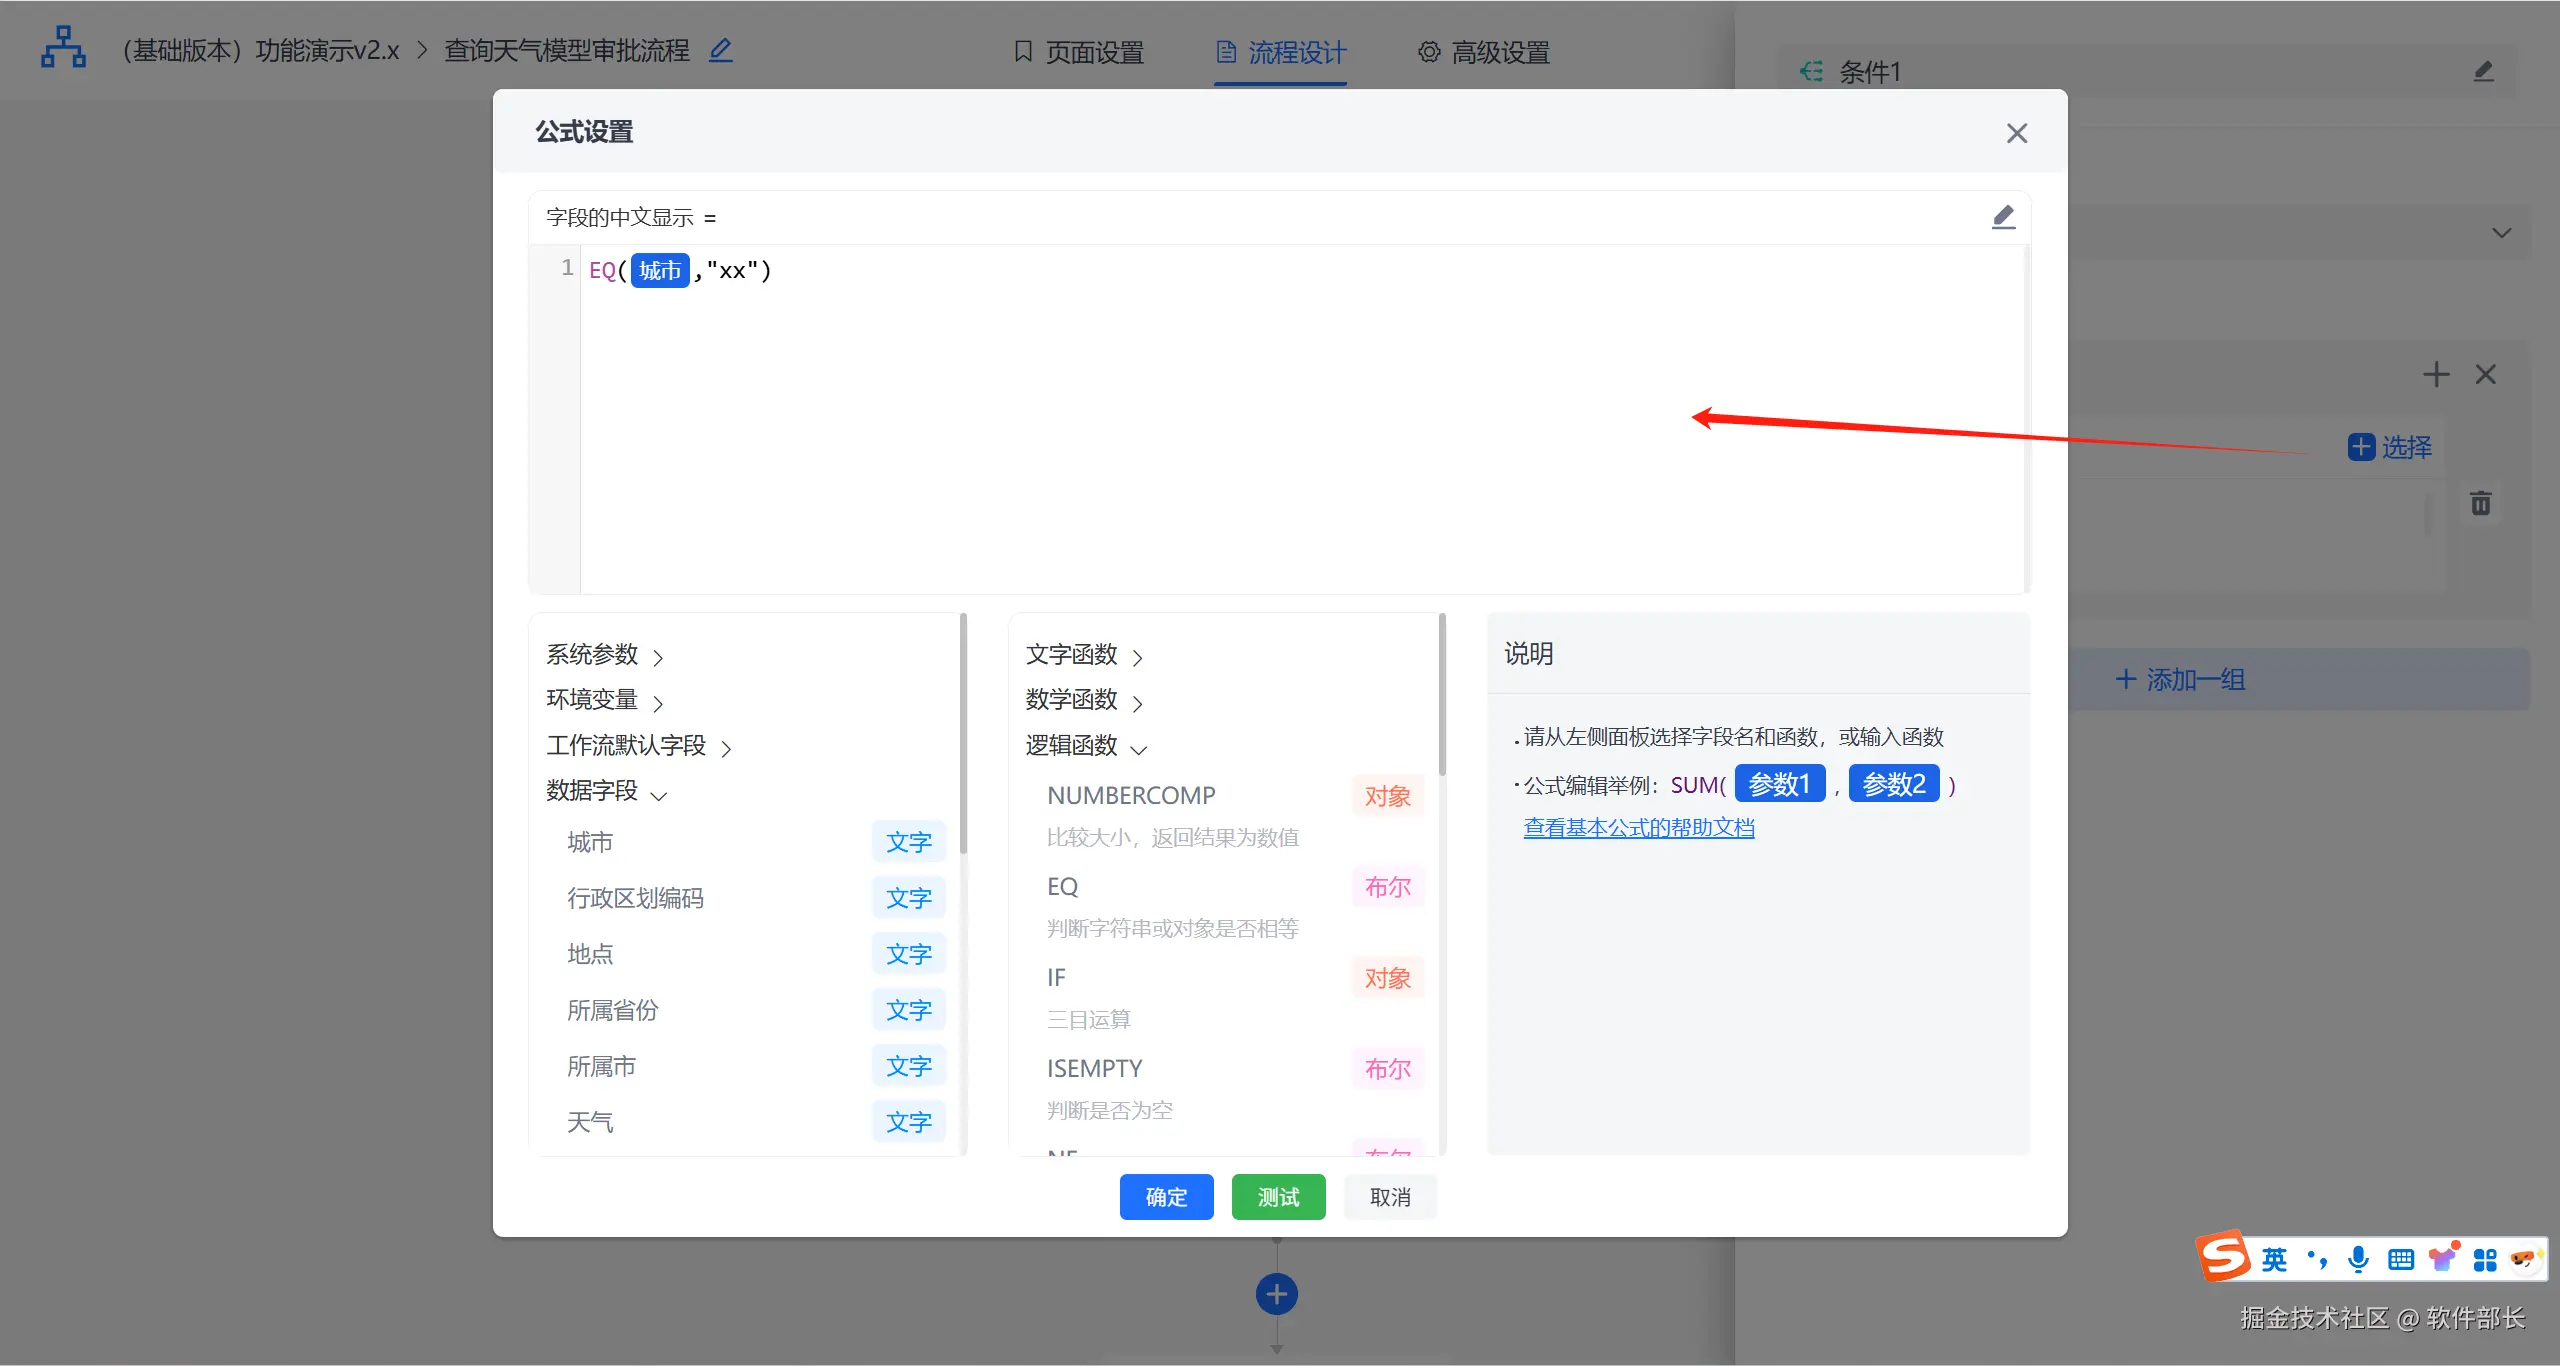Select the 所属省份 data field
This screenshot has width=2560, height=1366.
[755, 1010]
